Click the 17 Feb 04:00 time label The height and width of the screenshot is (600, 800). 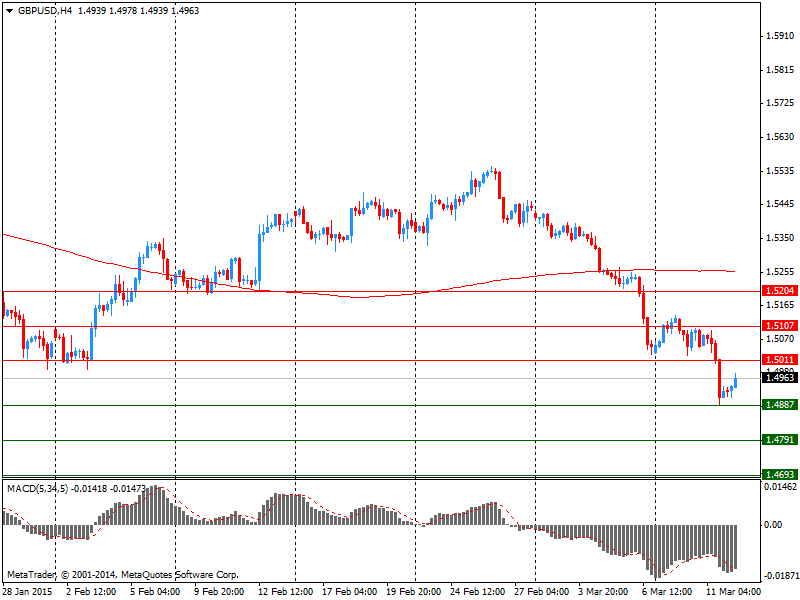(349, 592)
